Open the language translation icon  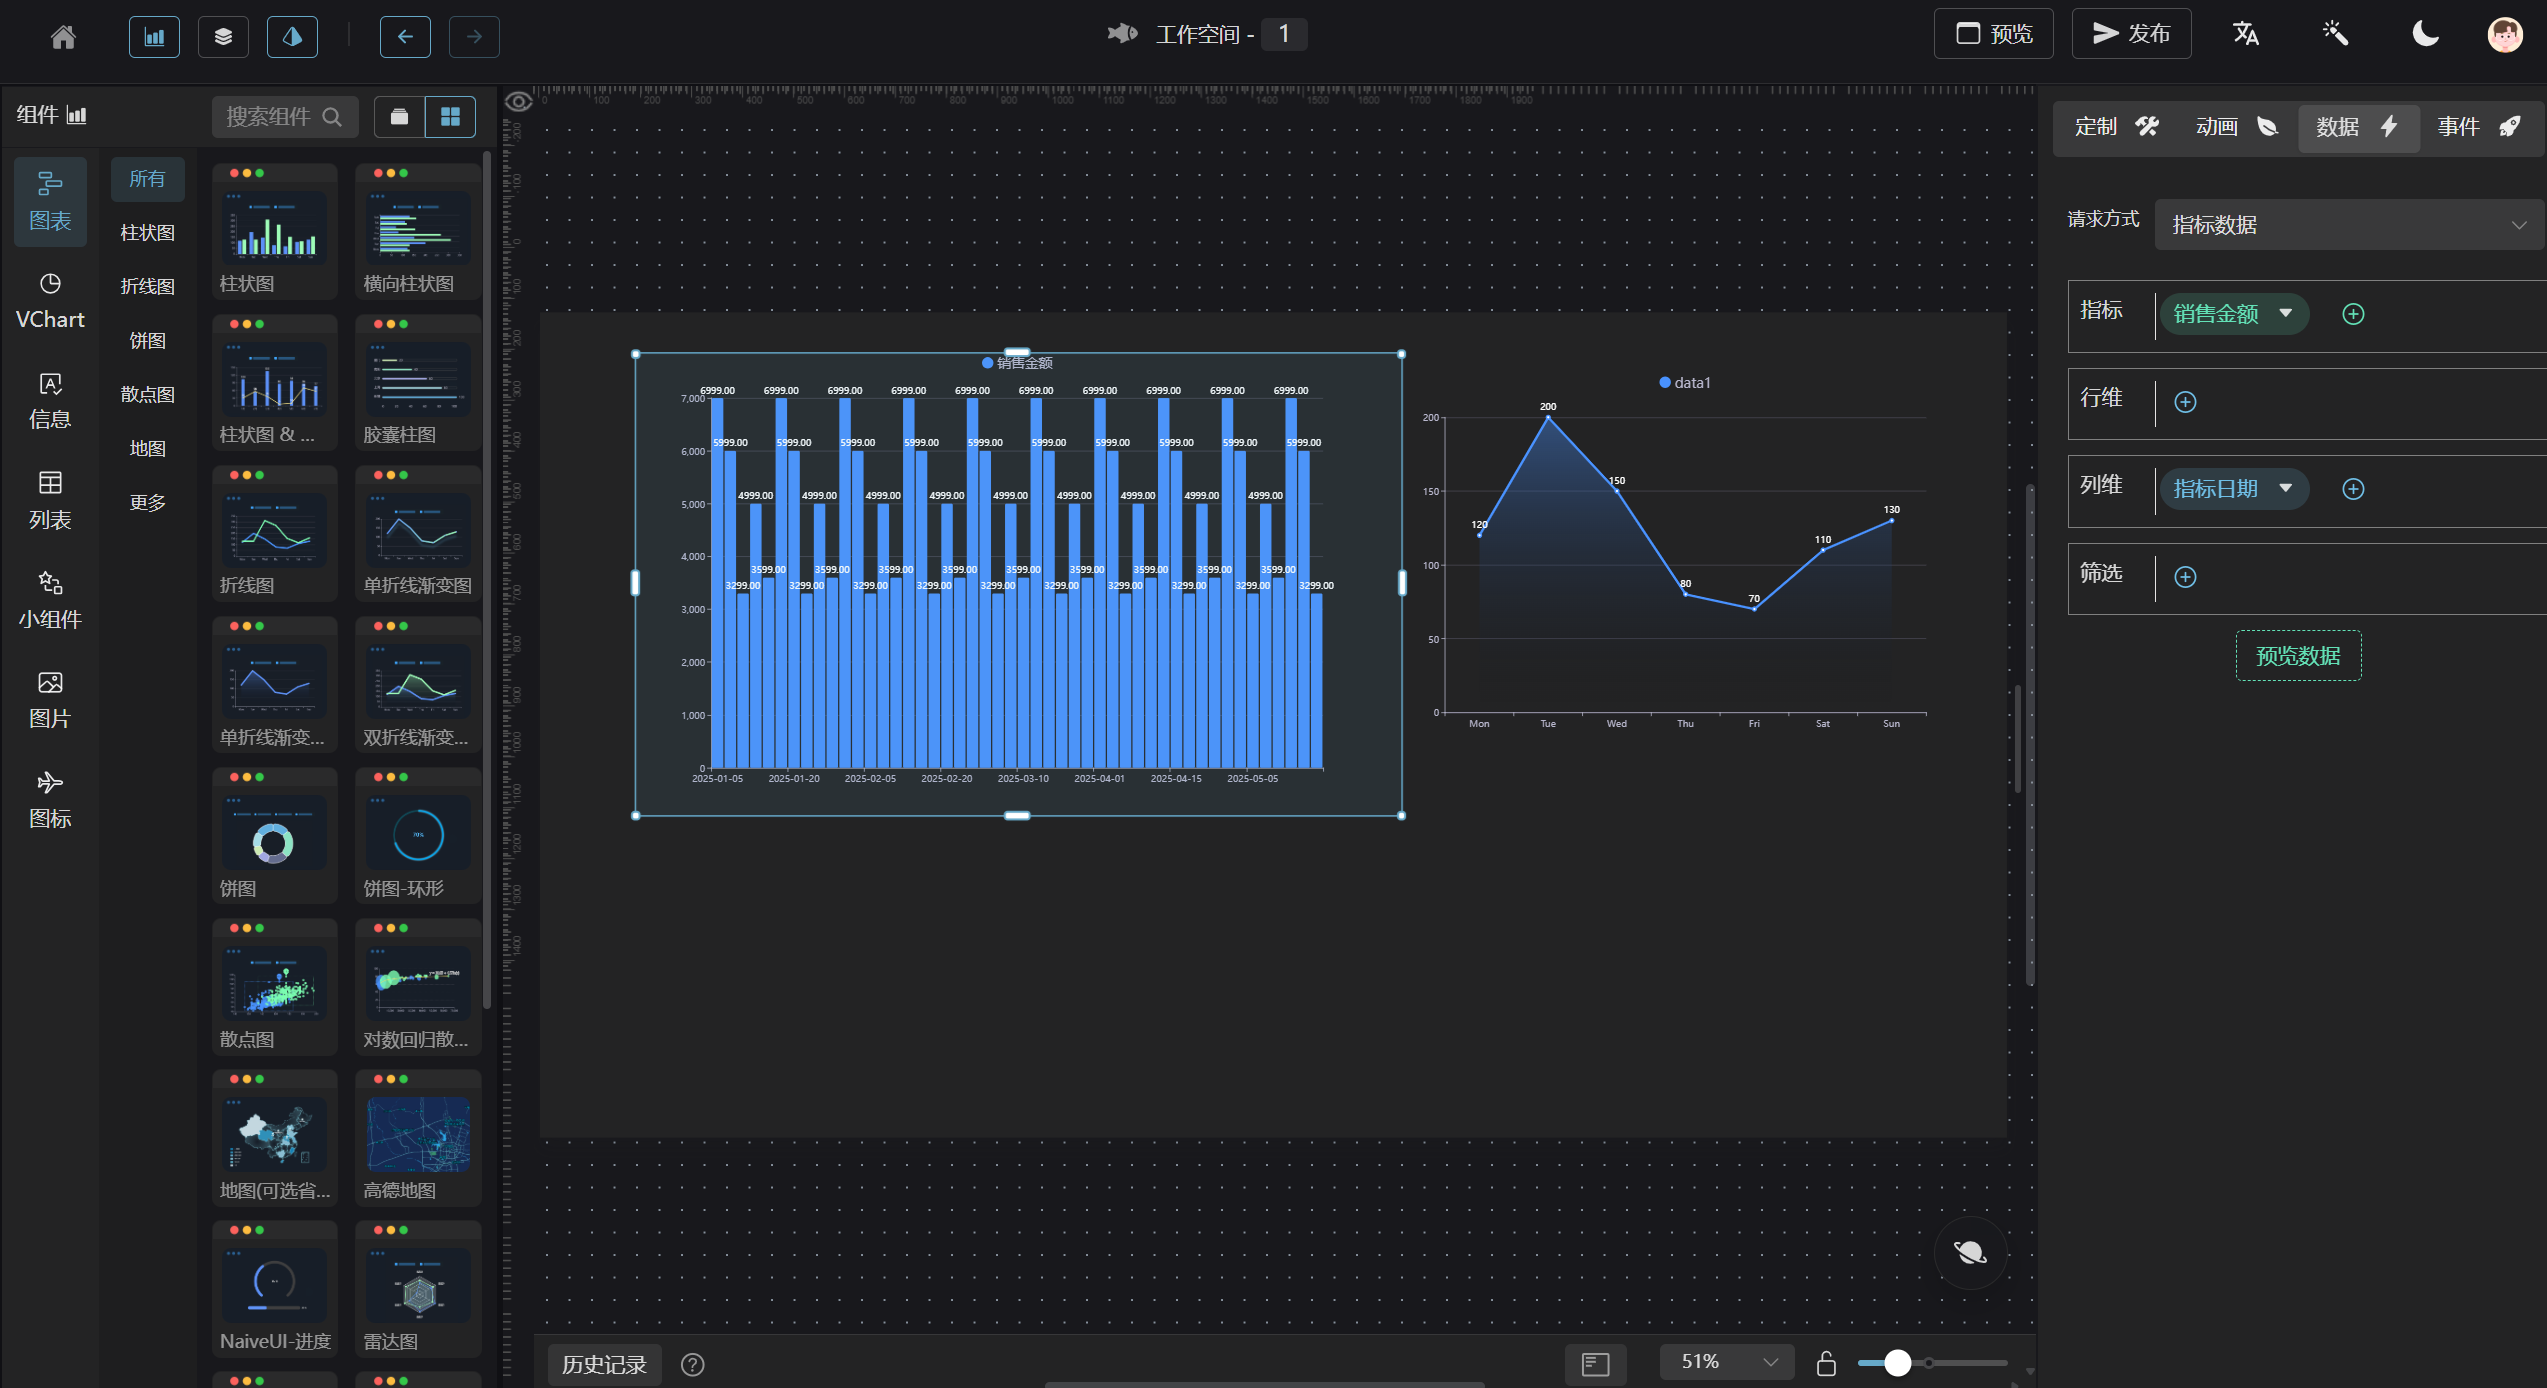[2246, 34]
